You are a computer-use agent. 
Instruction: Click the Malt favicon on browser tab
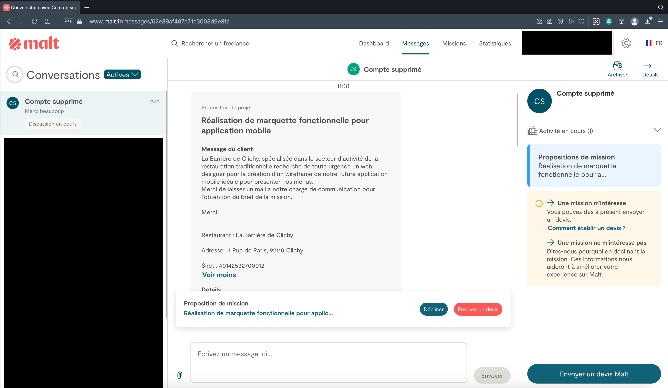[6, 7]
